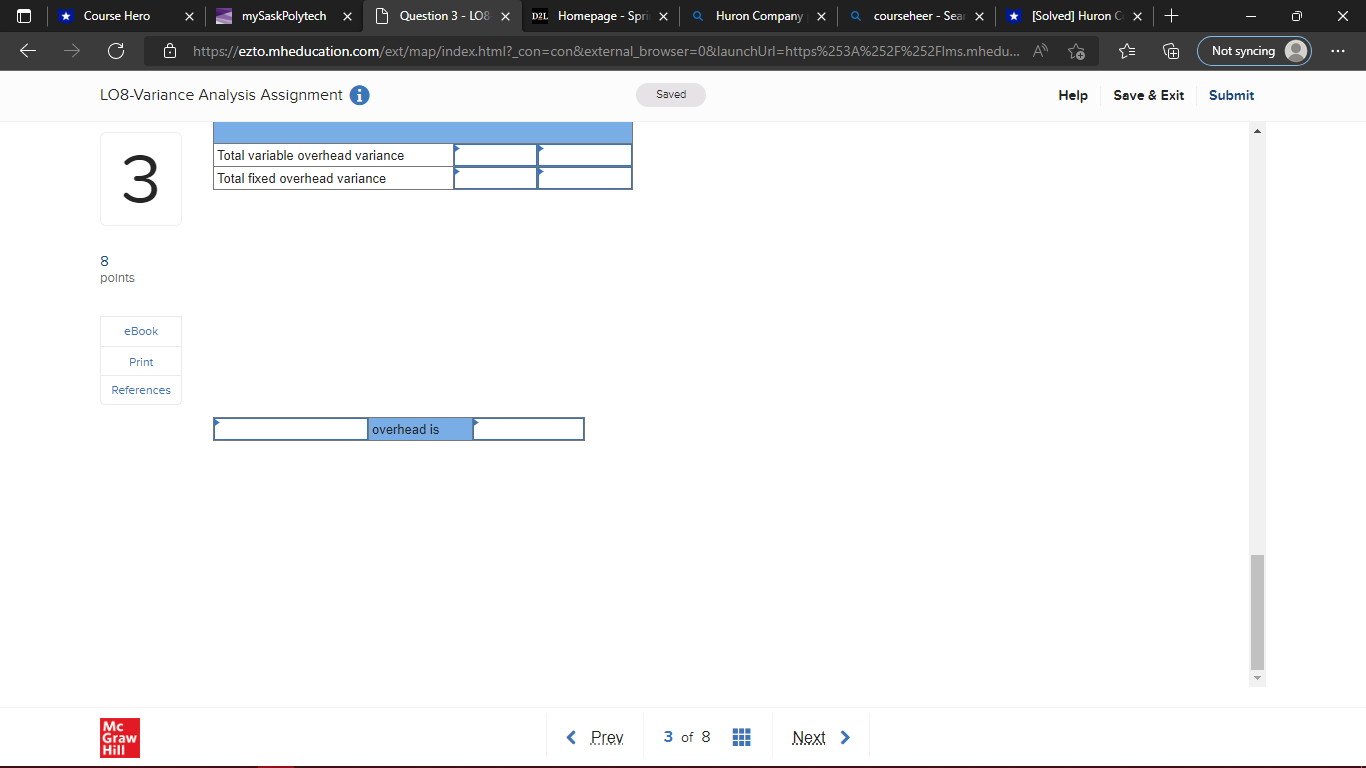Click the LO8-Variance Analysis Assignment title
The width and height of the screenshot is (1366, 768).
click(x=221, y=95)
